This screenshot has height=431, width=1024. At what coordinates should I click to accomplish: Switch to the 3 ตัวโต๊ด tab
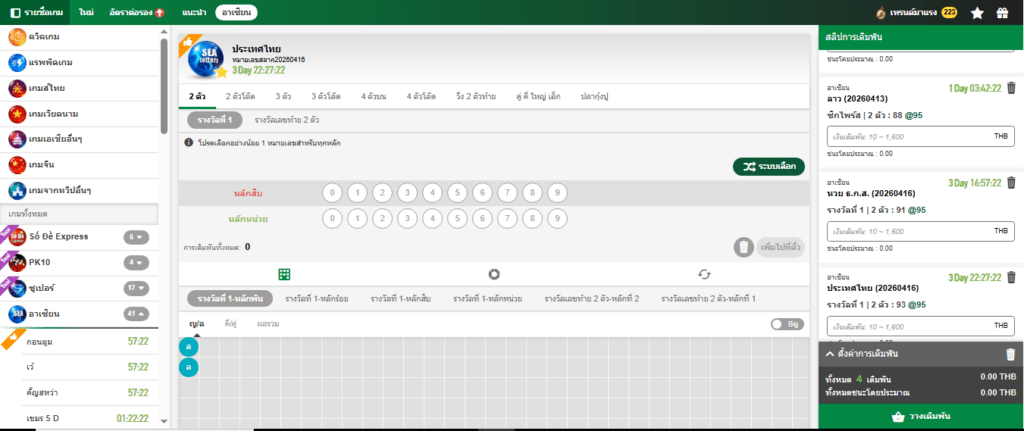click(325, 96)
